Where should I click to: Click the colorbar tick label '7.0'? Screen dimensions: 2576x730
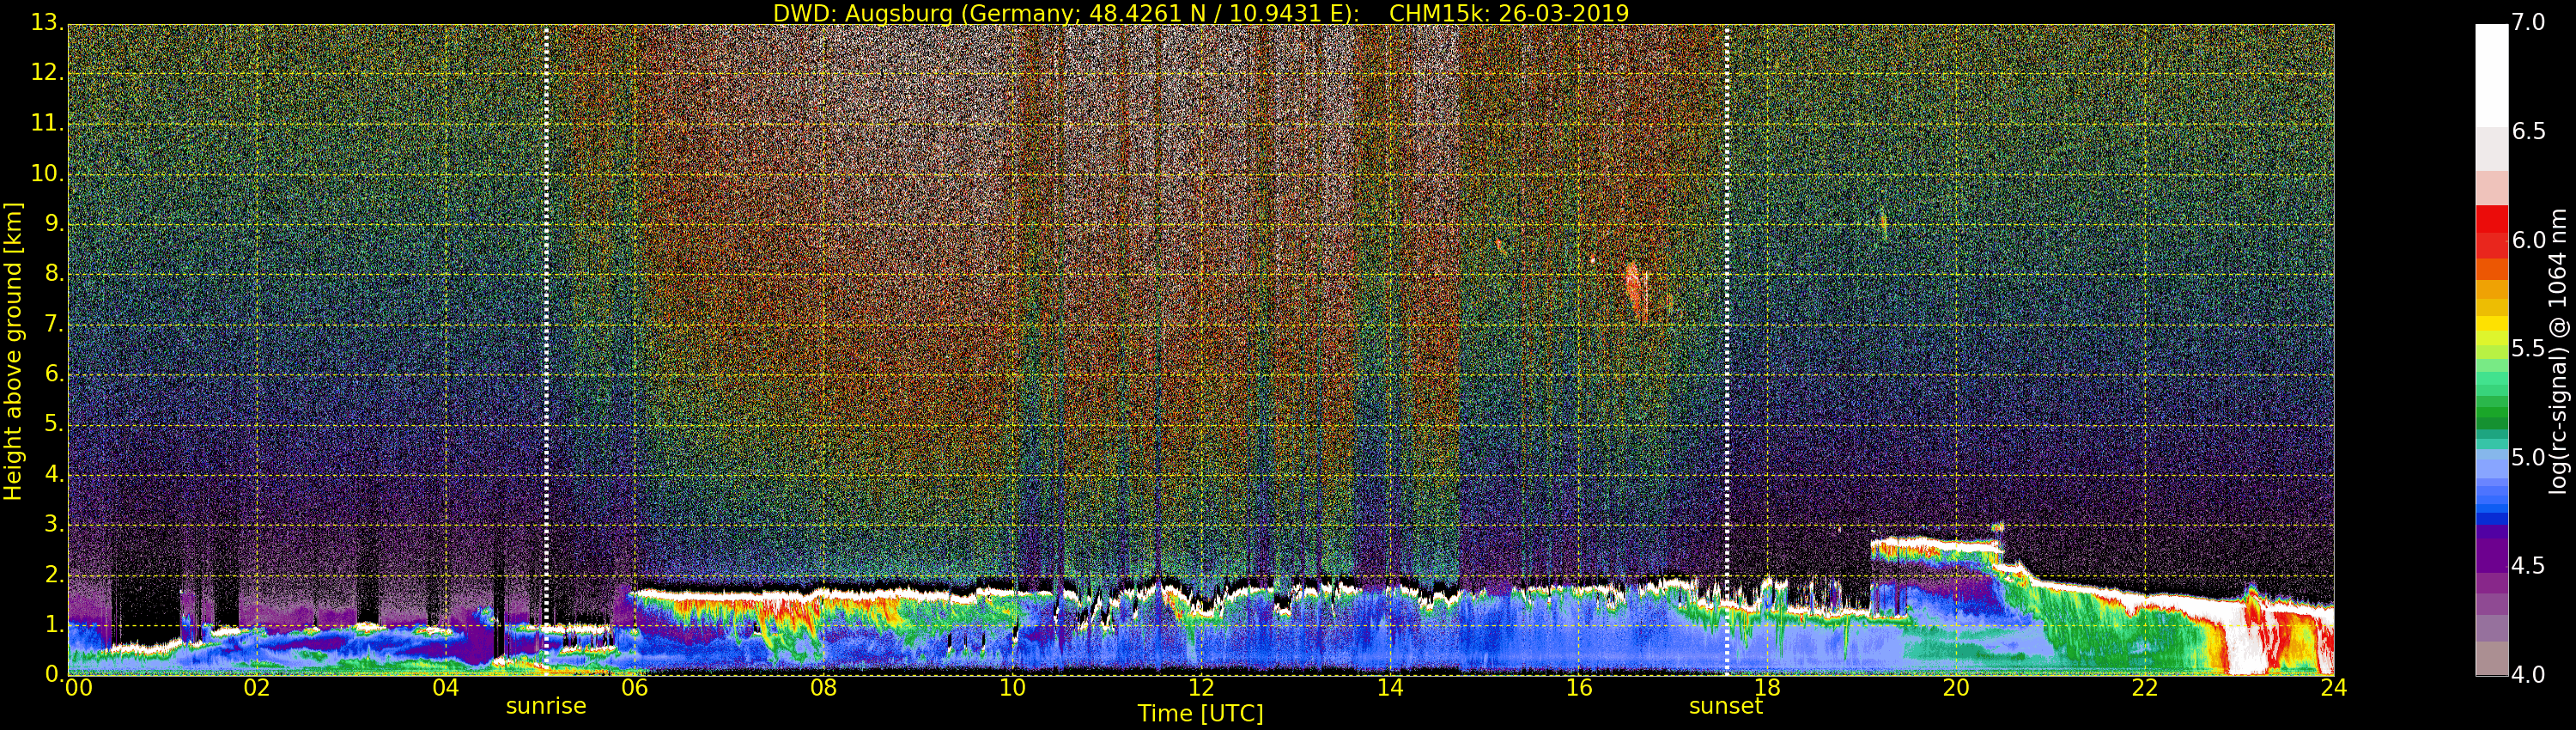pos(2529,22)
